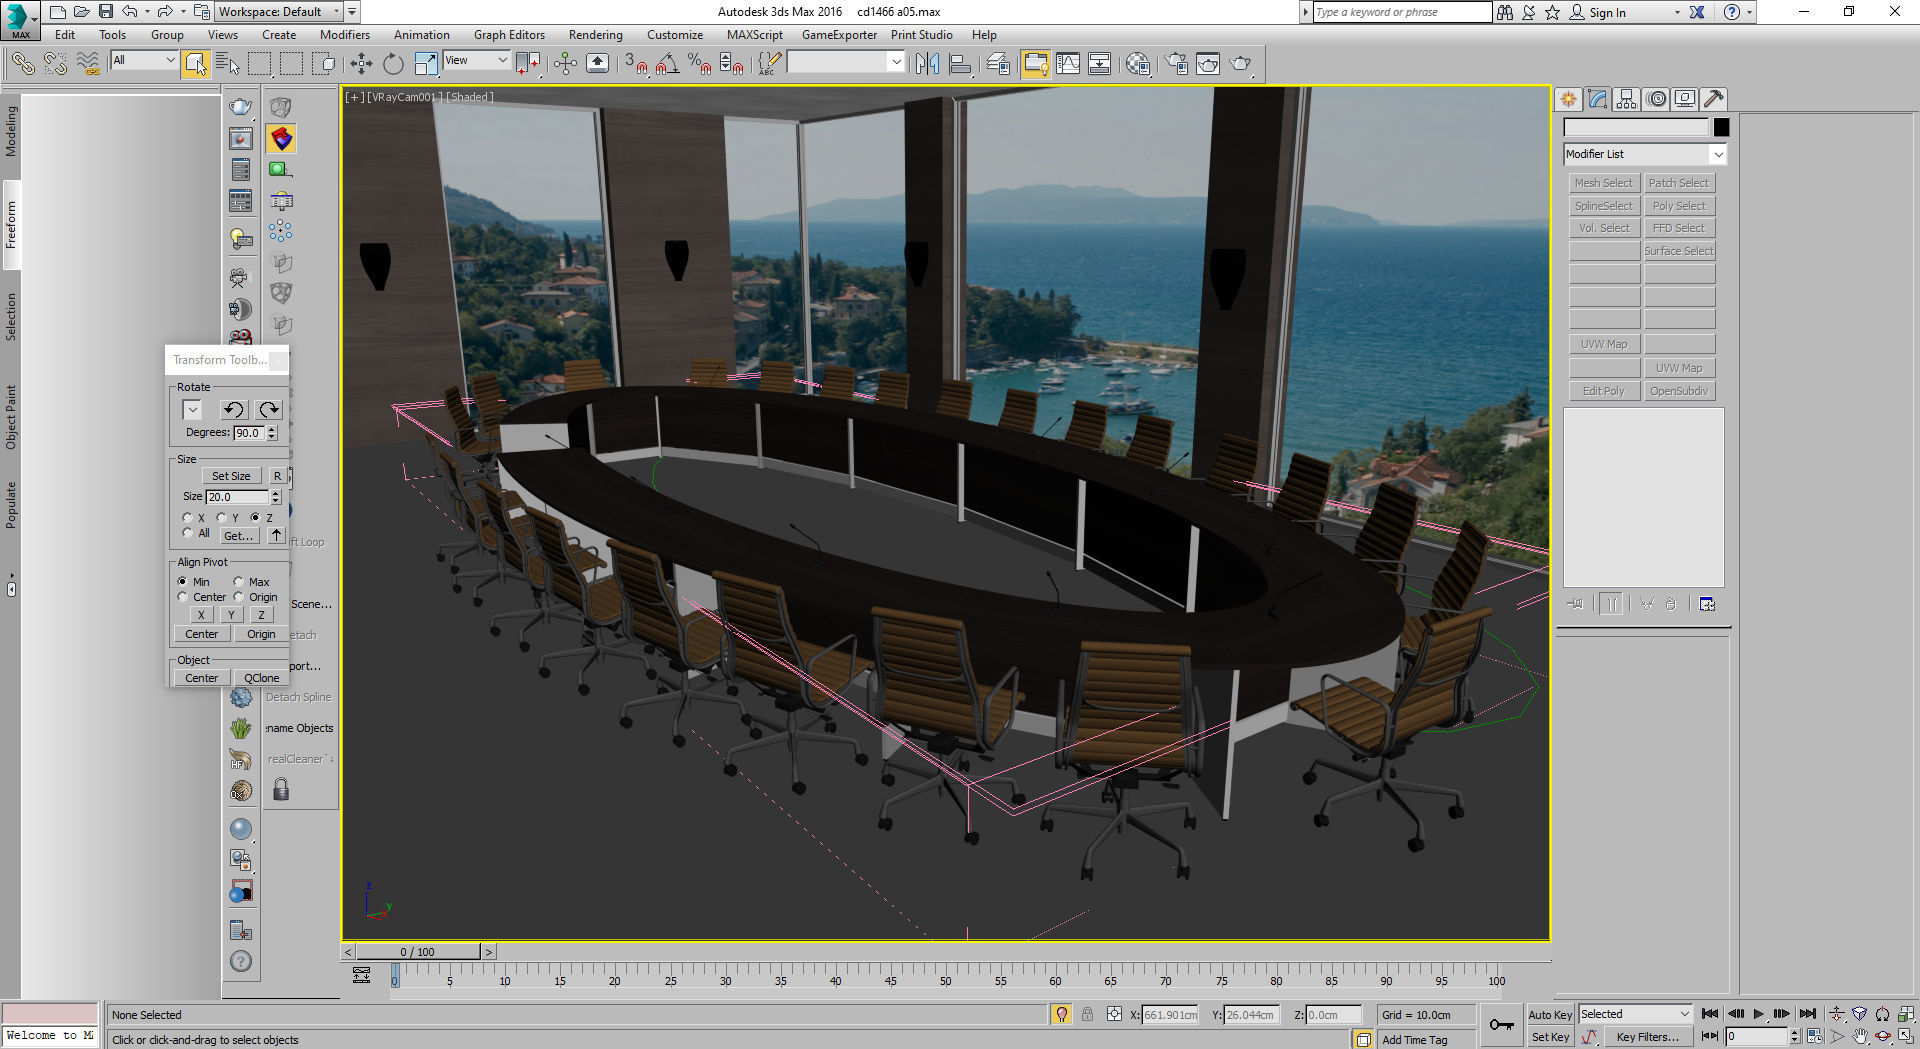Click the Render Production teapot icon
This screenshot has width=1920, height=1049.
click(x=1241, y=64)
